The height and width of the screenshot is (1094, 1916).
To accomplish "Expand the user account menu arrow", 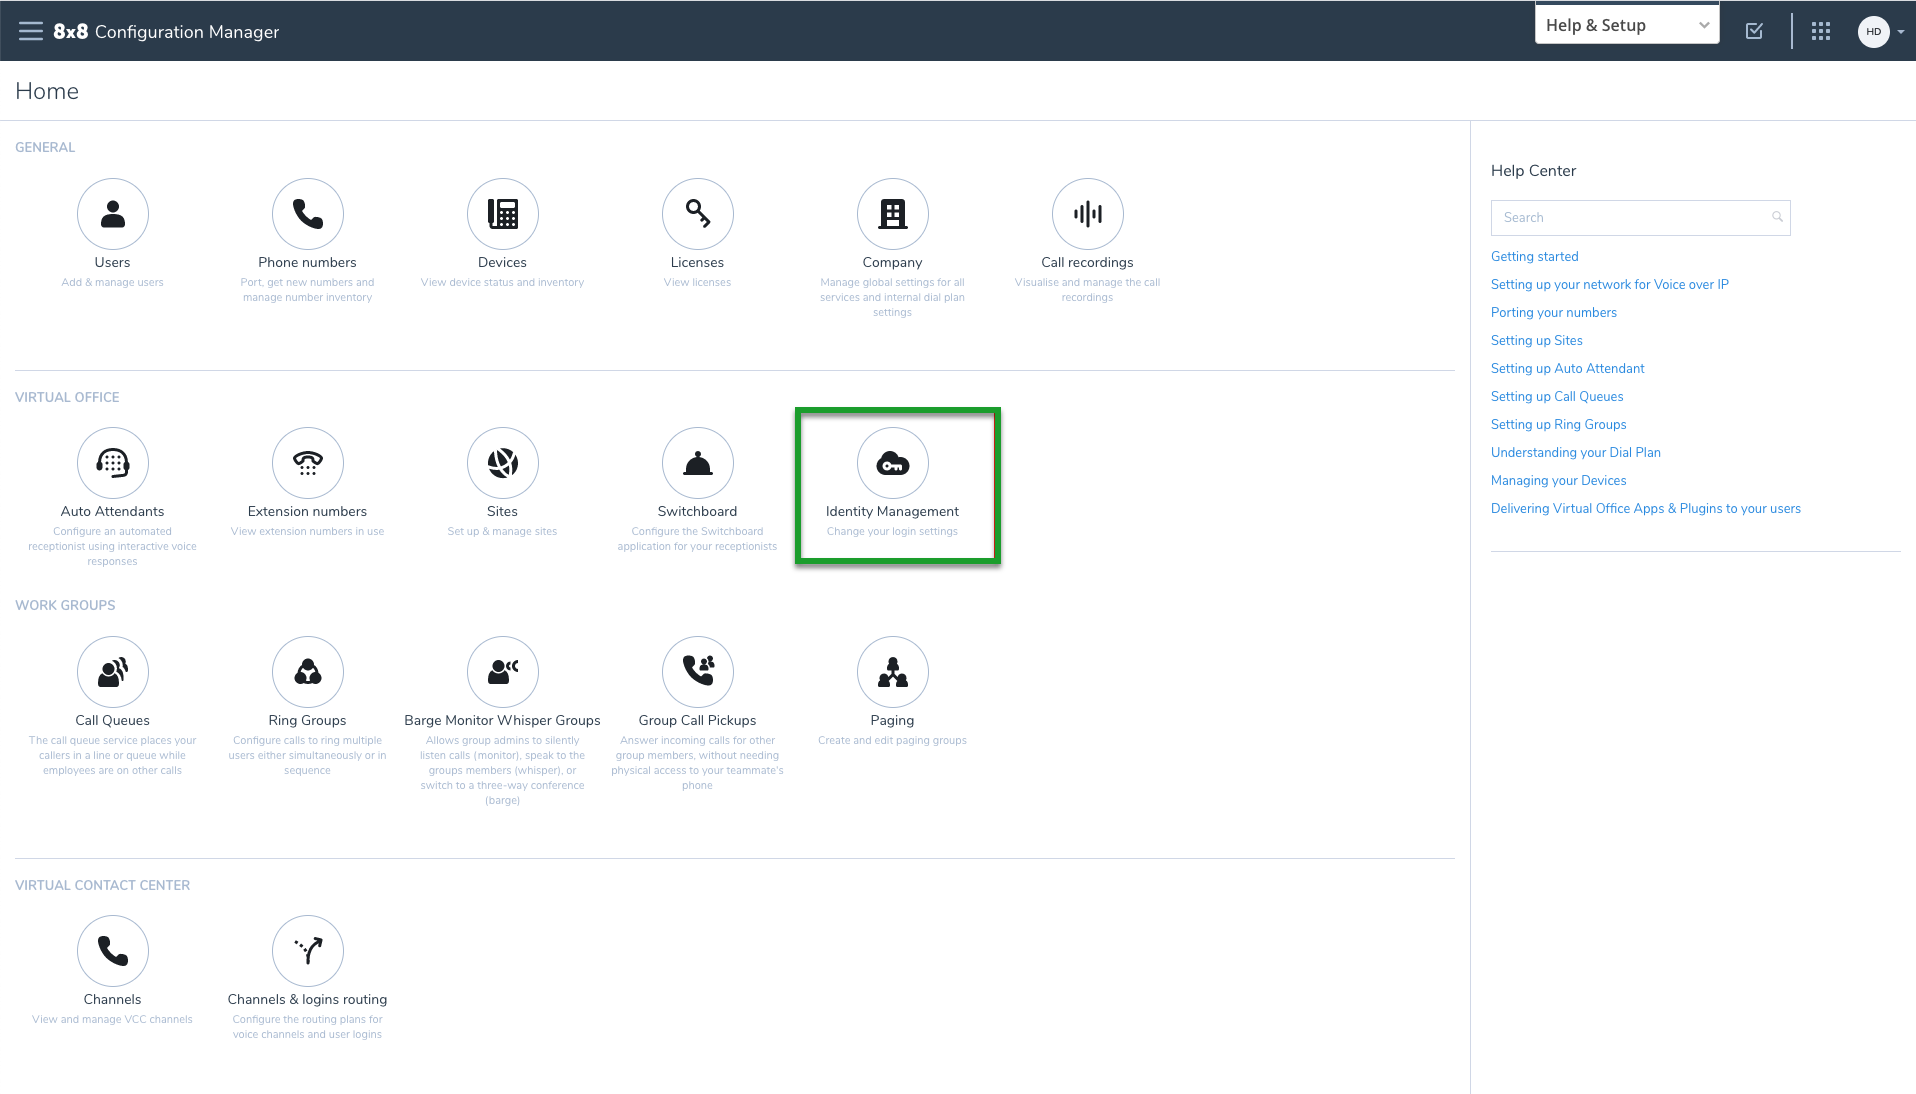I will [1901, 32].
